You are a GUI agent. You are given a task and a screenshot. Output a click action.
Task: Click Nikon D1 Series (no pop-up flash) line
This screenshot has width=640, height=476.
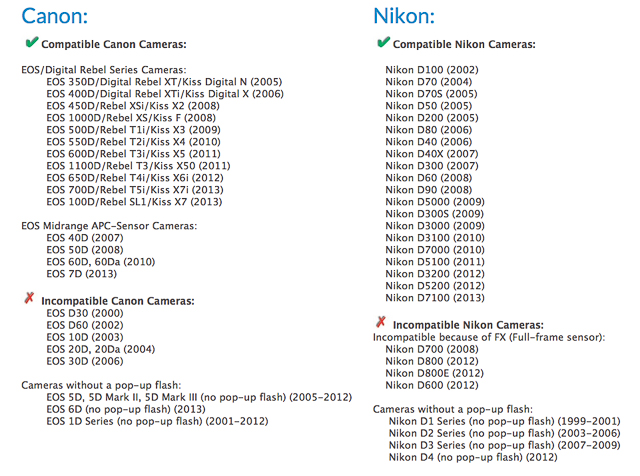(504, 421)
